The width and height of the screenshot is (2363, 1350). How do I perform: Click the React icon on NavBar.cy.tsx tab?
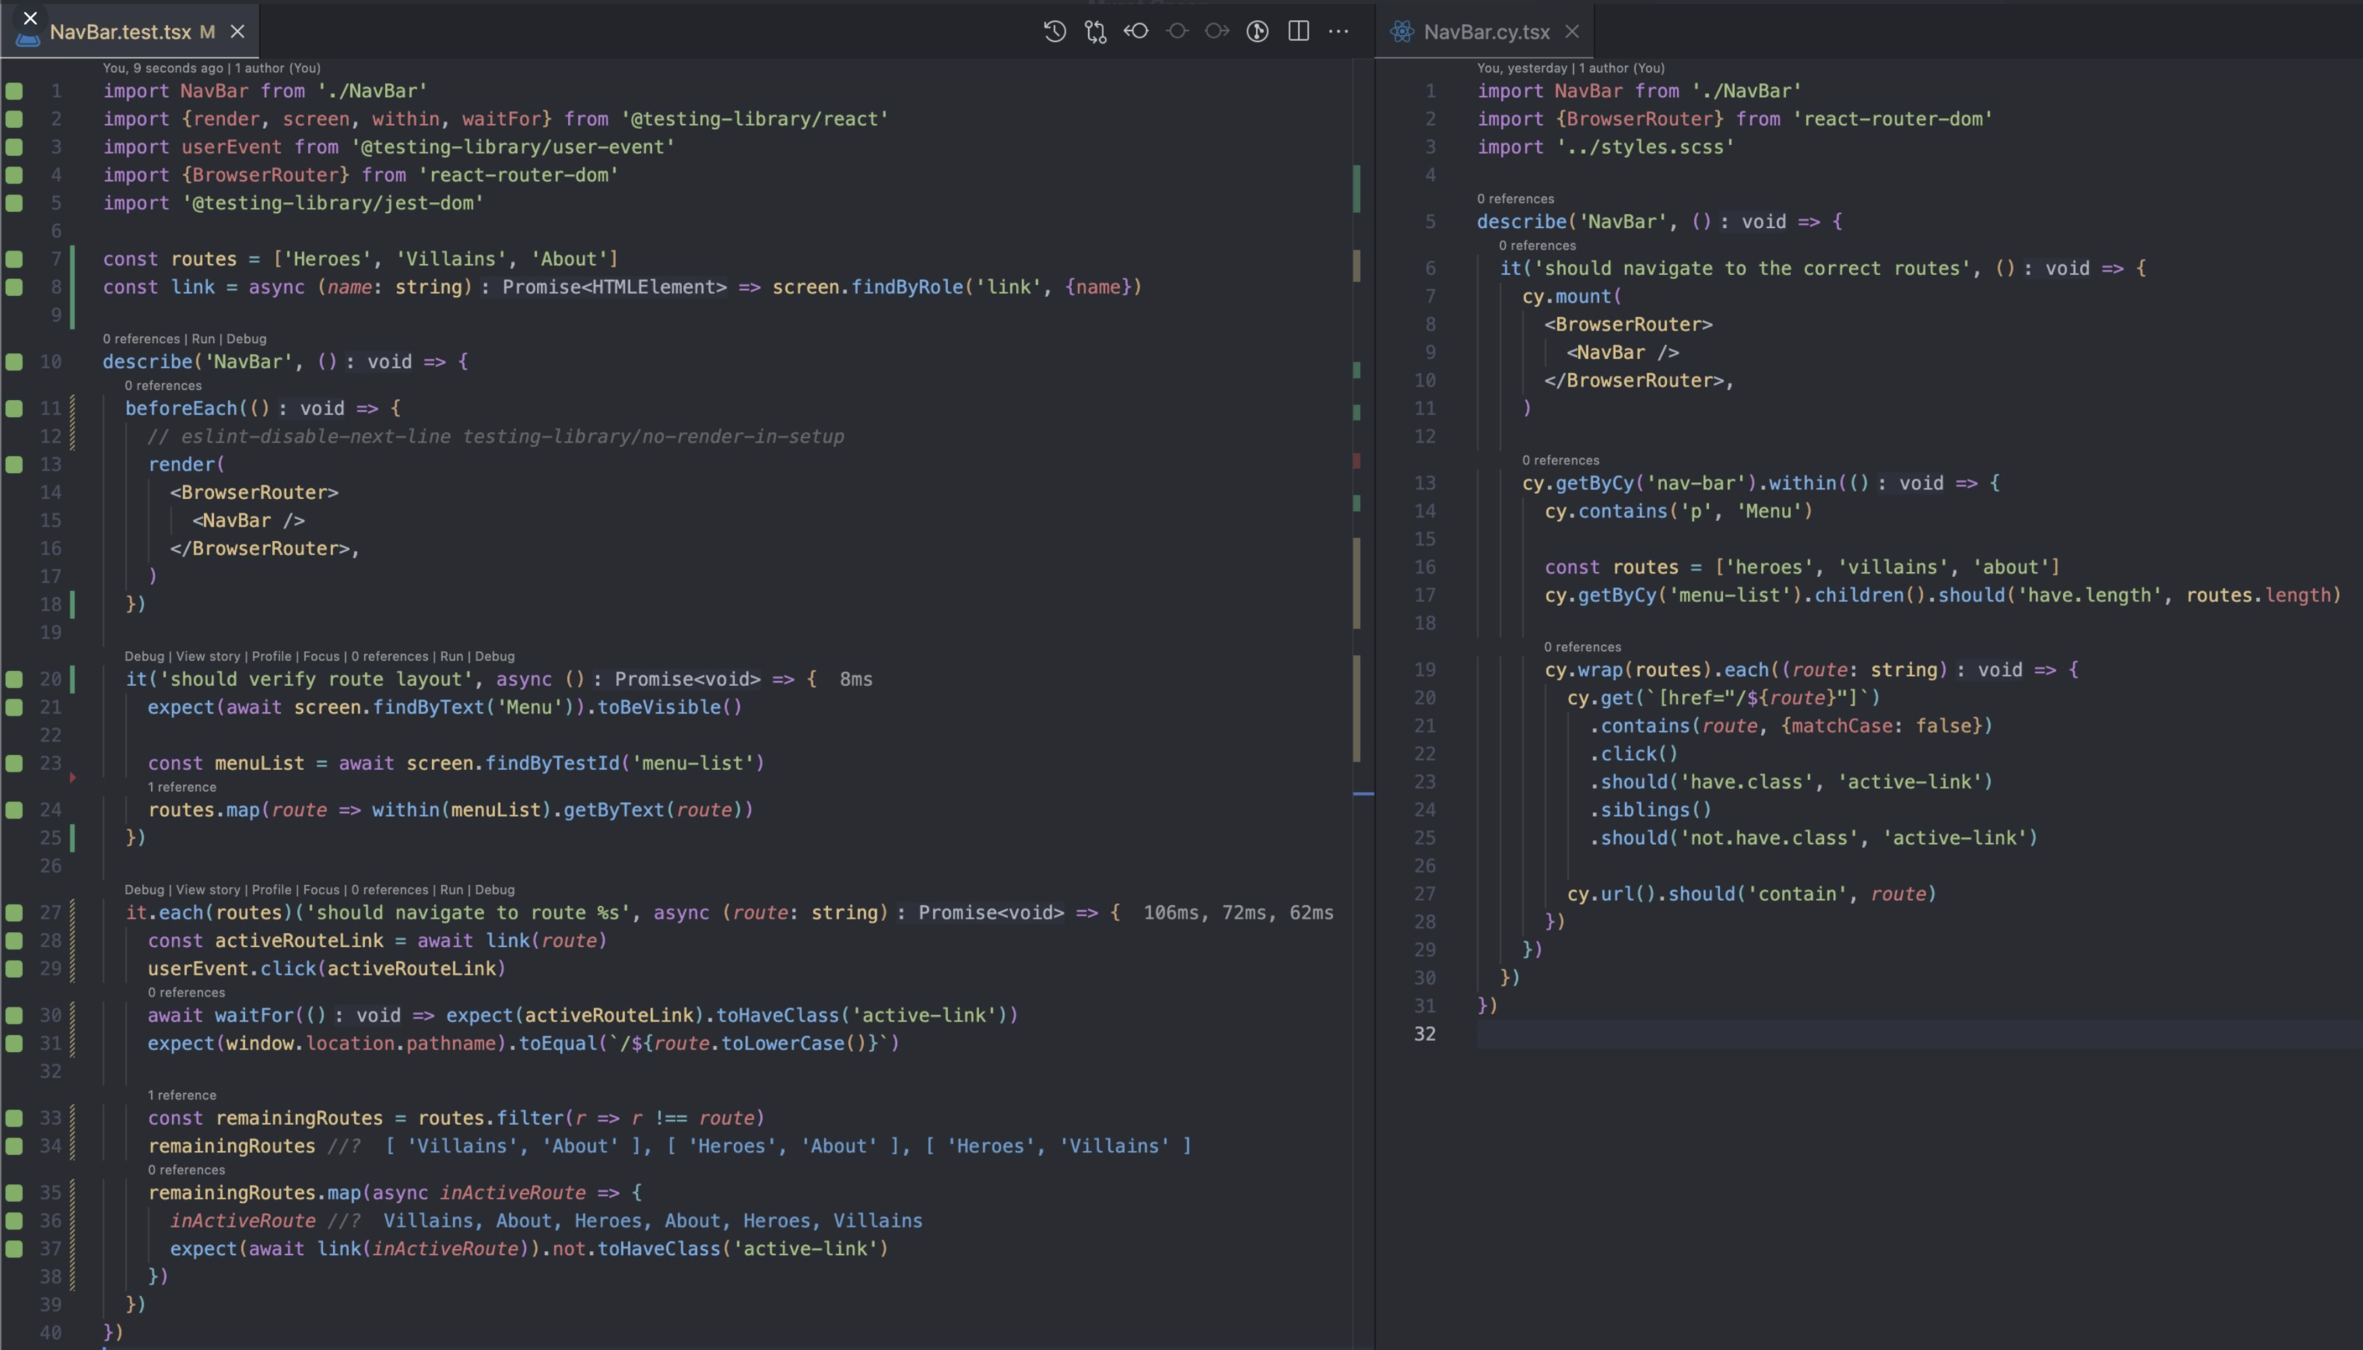pyautogui.click(x=1402, y=32)
